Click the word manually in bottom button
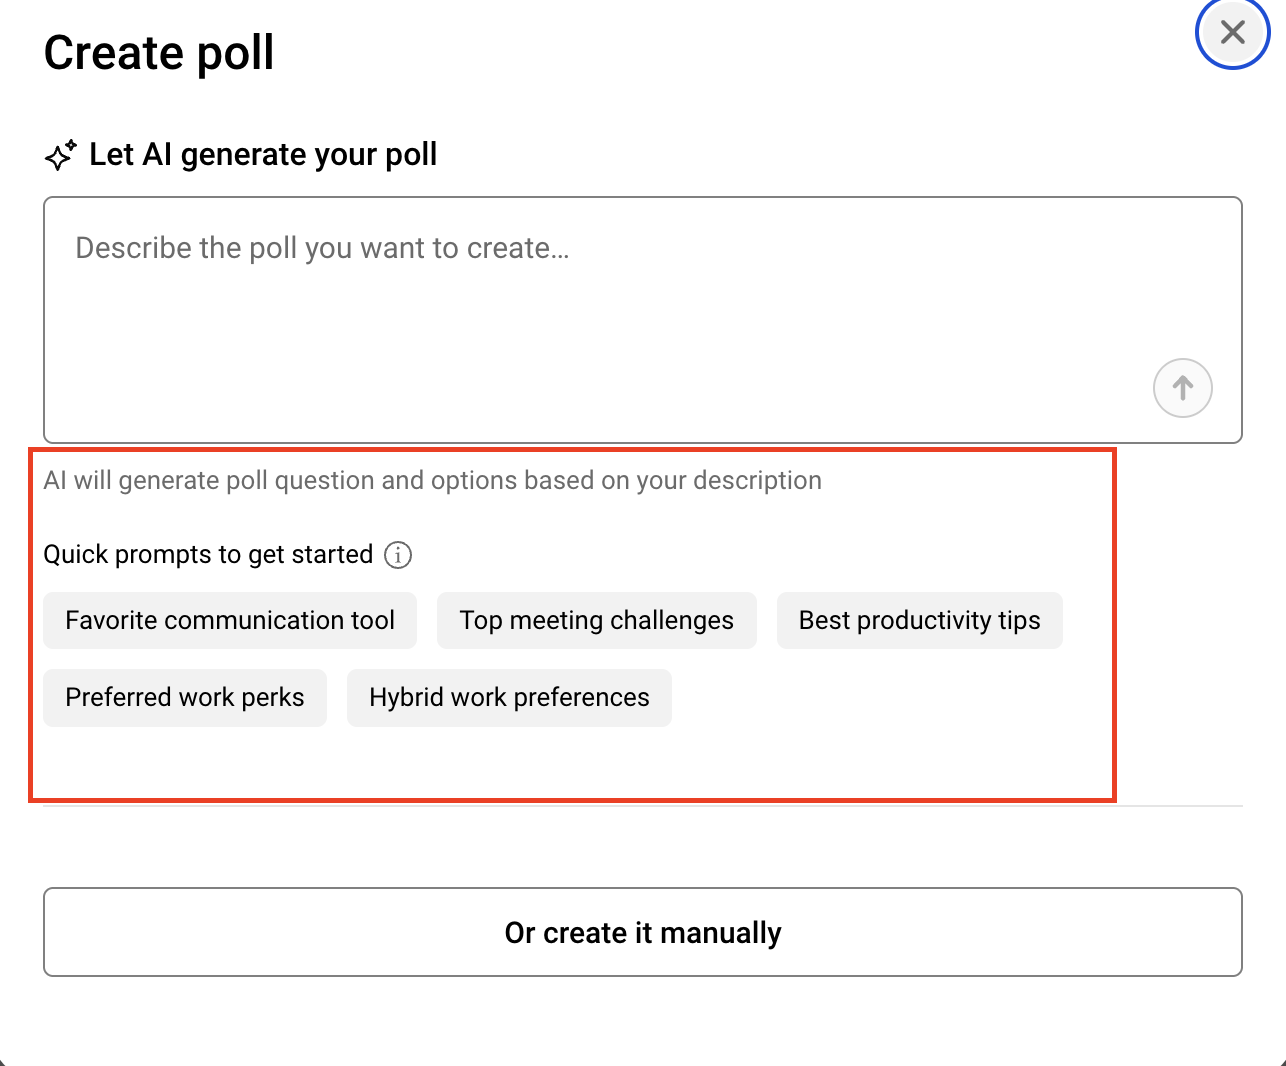Viewport: 1286px width, 1066px height. [720, 933]
